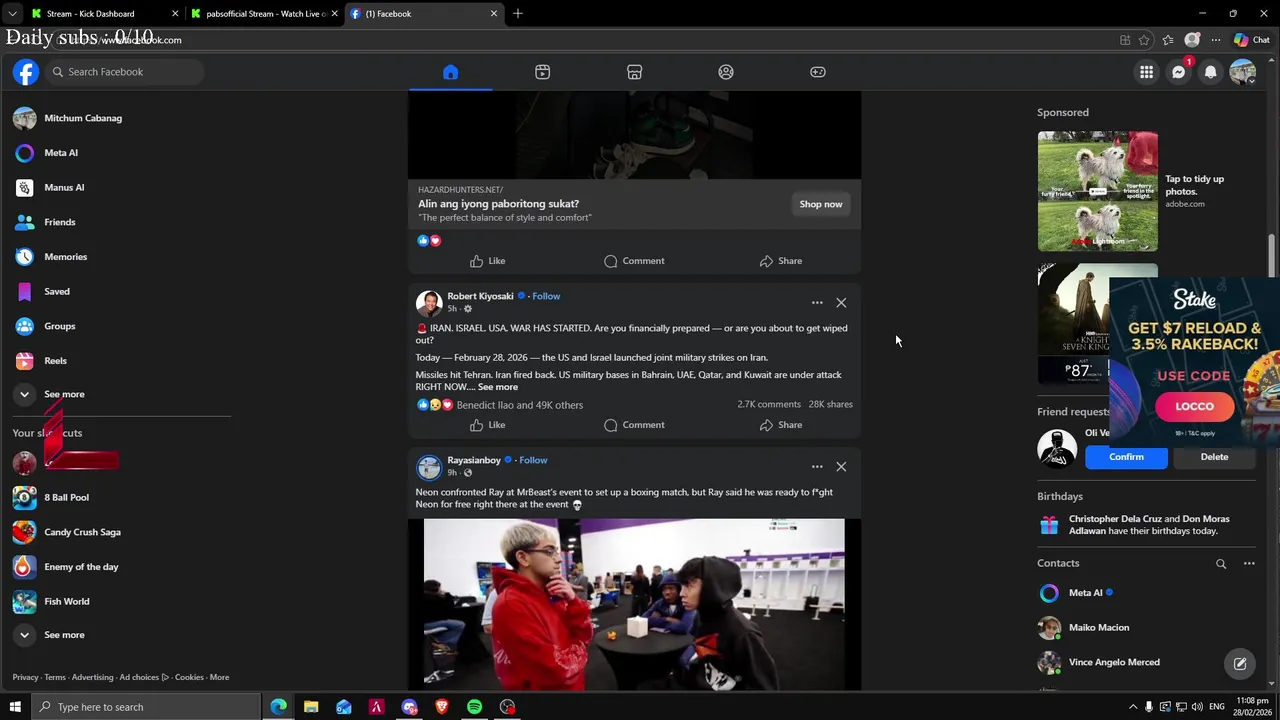Open Facebook Home tab

450,72
